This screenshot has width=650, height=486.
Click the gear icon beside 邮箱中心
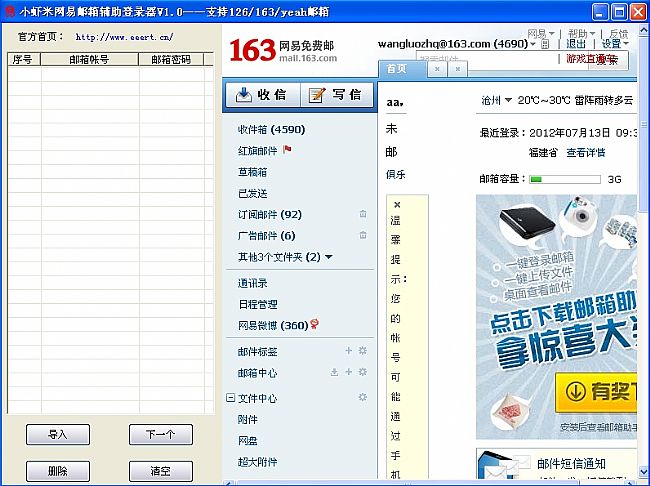pos(363,372)
